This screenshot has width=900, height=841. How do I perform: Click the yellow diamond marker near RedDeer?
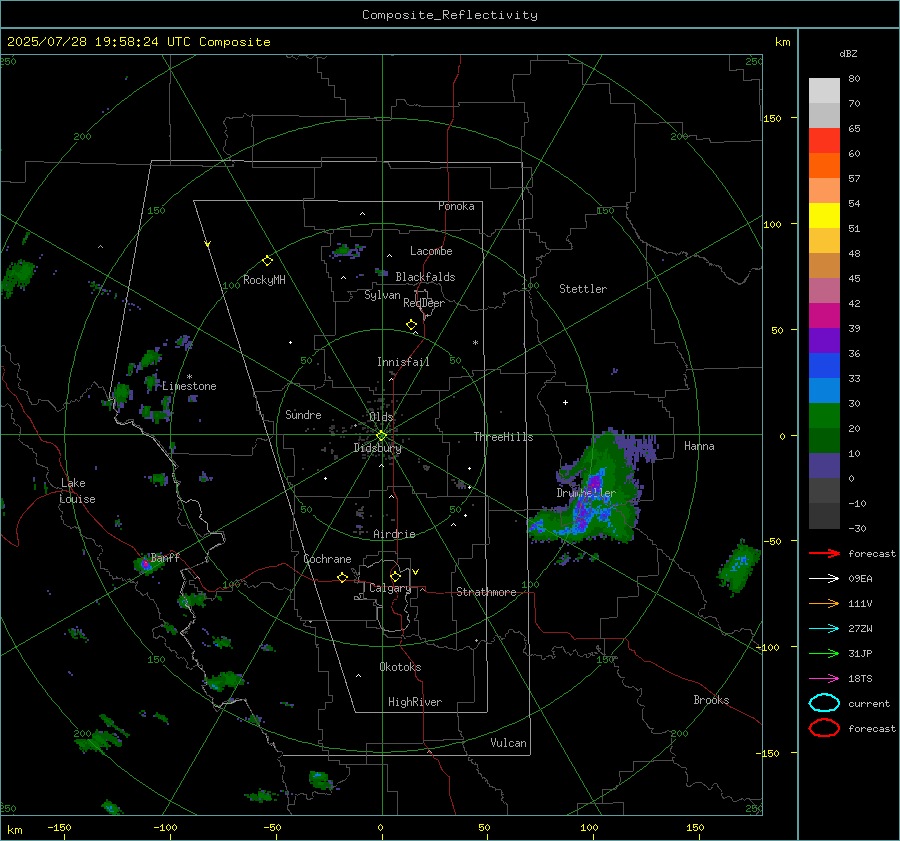(x=411, y=325)
